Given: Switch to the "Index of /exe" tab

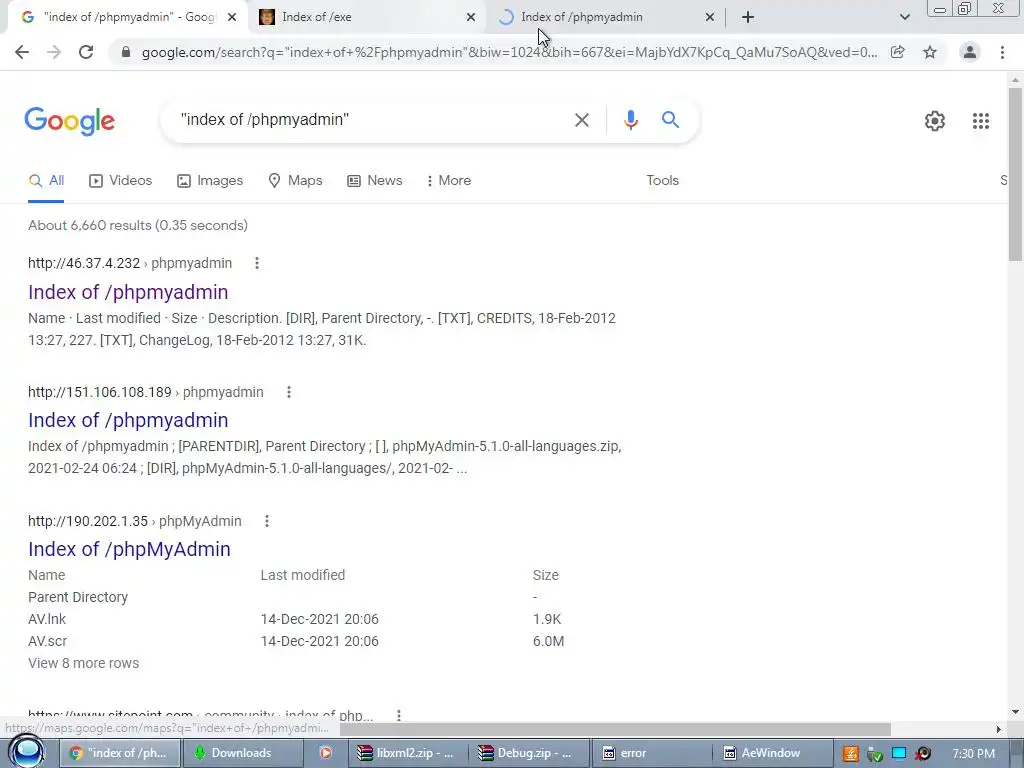Looking at the screenshot, I should point(366,18).
